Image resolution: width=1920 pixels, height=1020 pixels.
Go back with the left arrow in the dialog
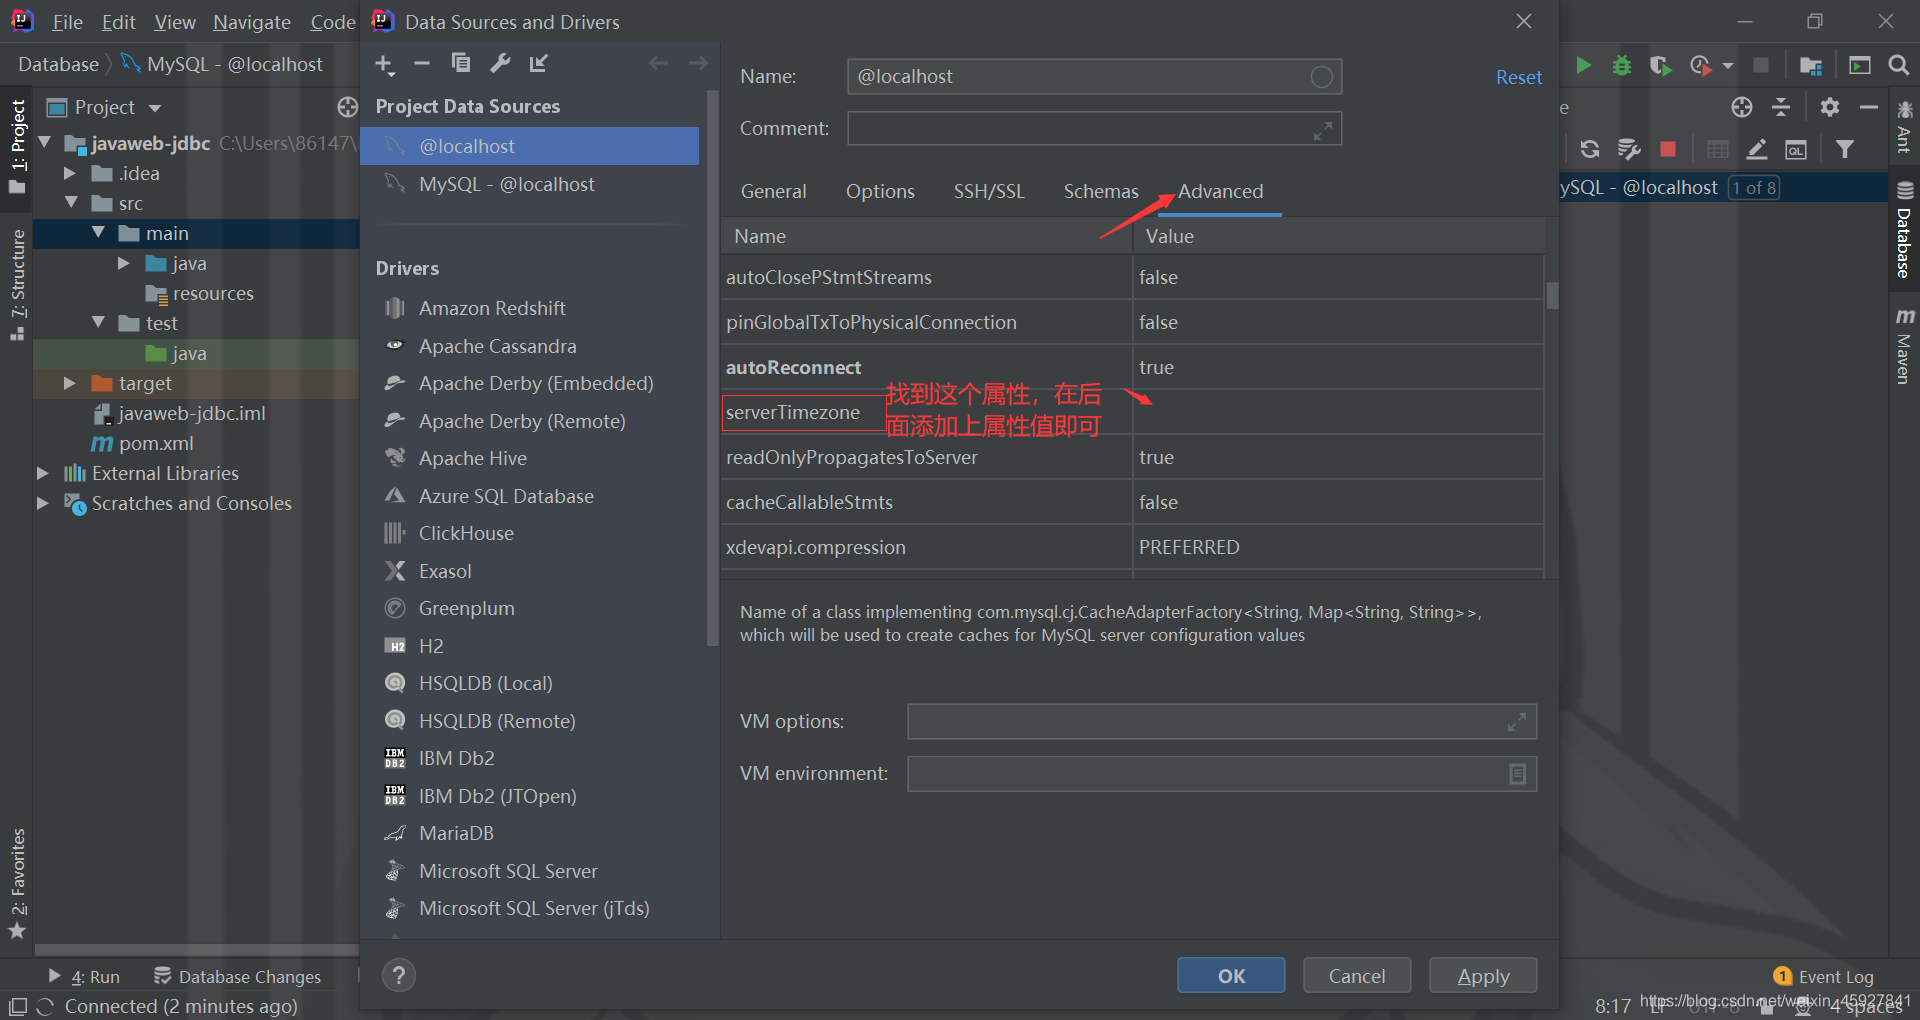coord(658,63)
